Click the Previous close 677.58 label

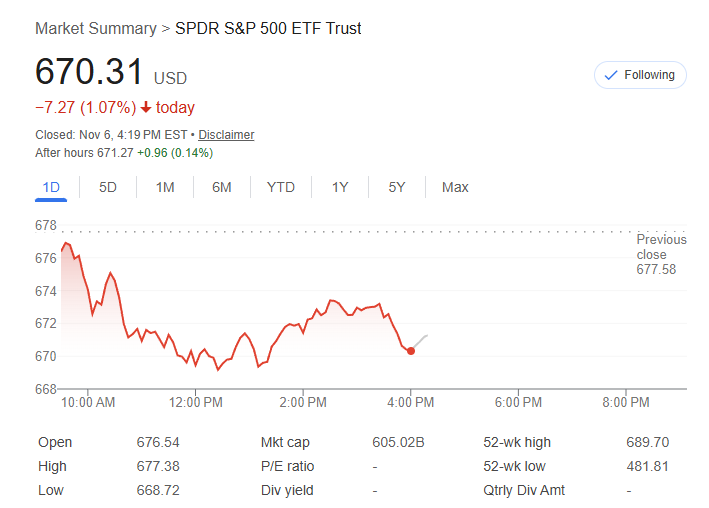click(661, 255)
